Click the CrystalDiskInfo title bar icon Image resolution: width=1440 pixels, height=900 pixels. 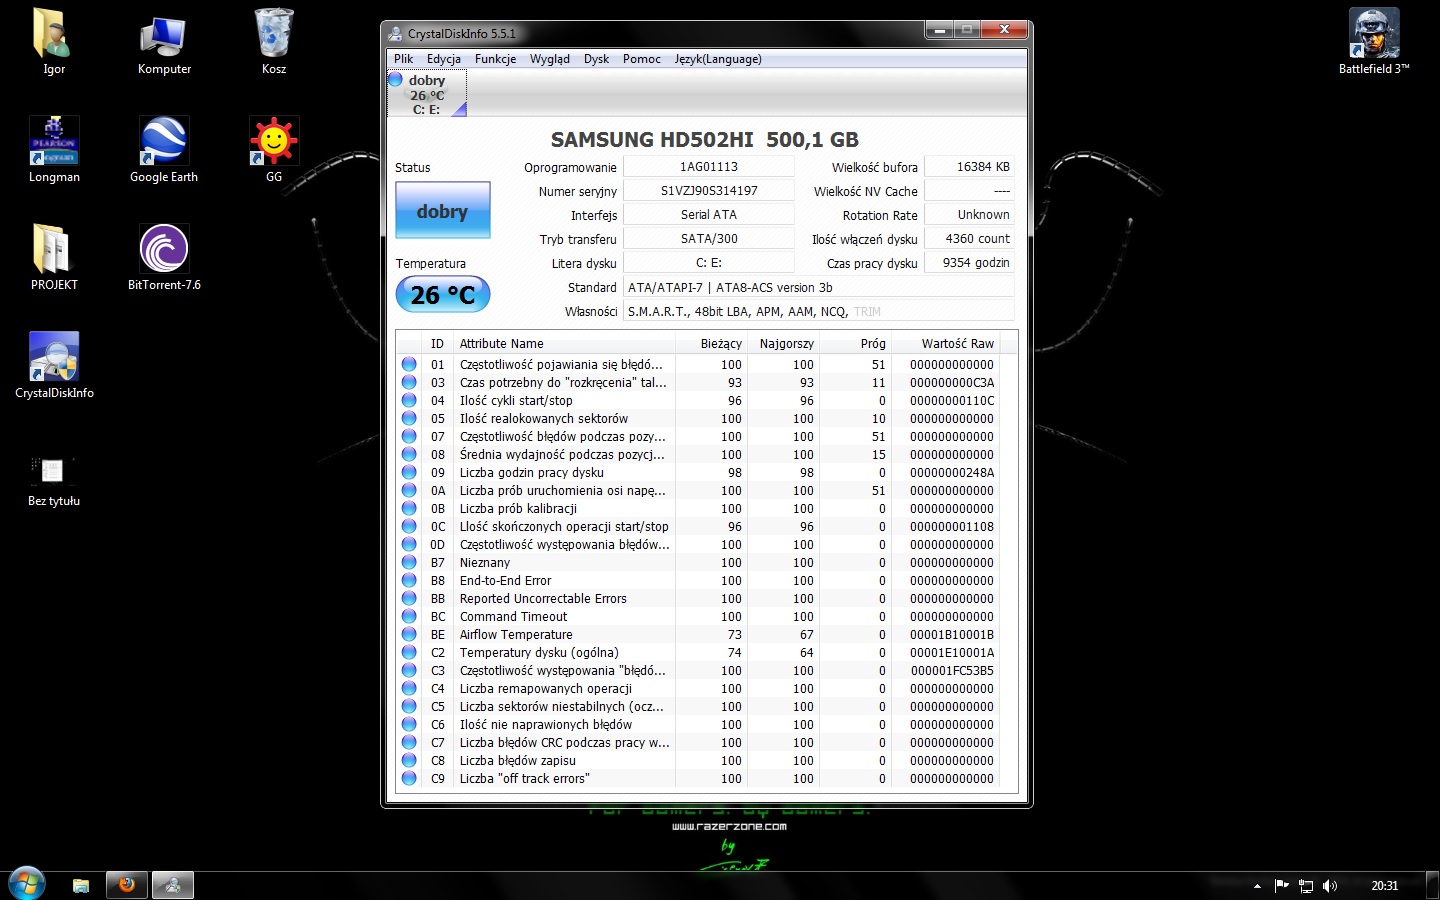tap(396, 33)
